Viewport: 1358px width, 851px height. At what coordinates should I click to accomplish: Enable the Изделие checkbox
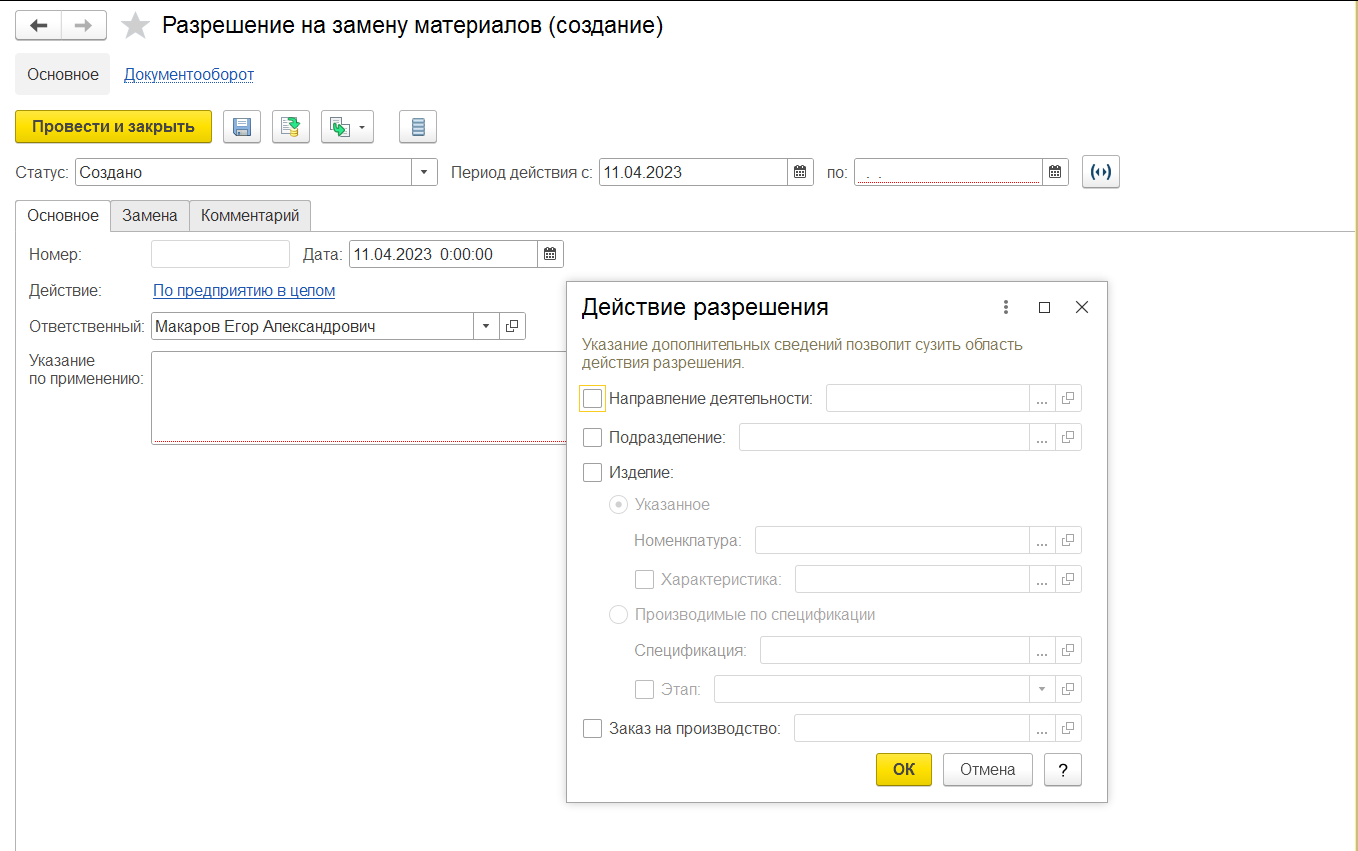(592, 472)
